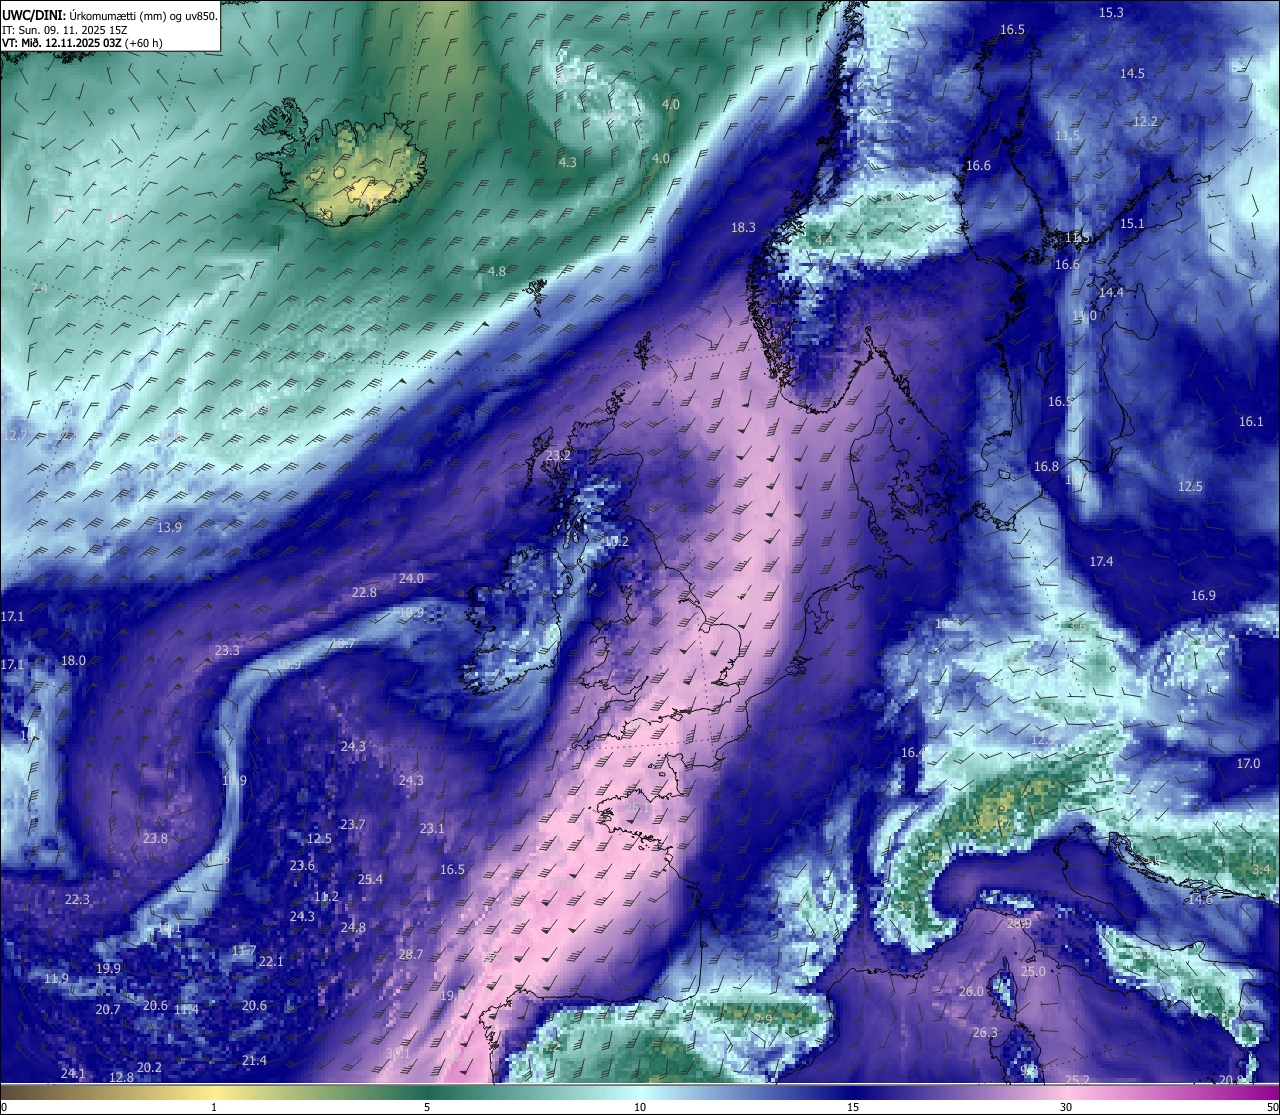Viewport: 1280px width, 1115px height.
Task: Click the 23.7 value label
Action: point(352,825)
